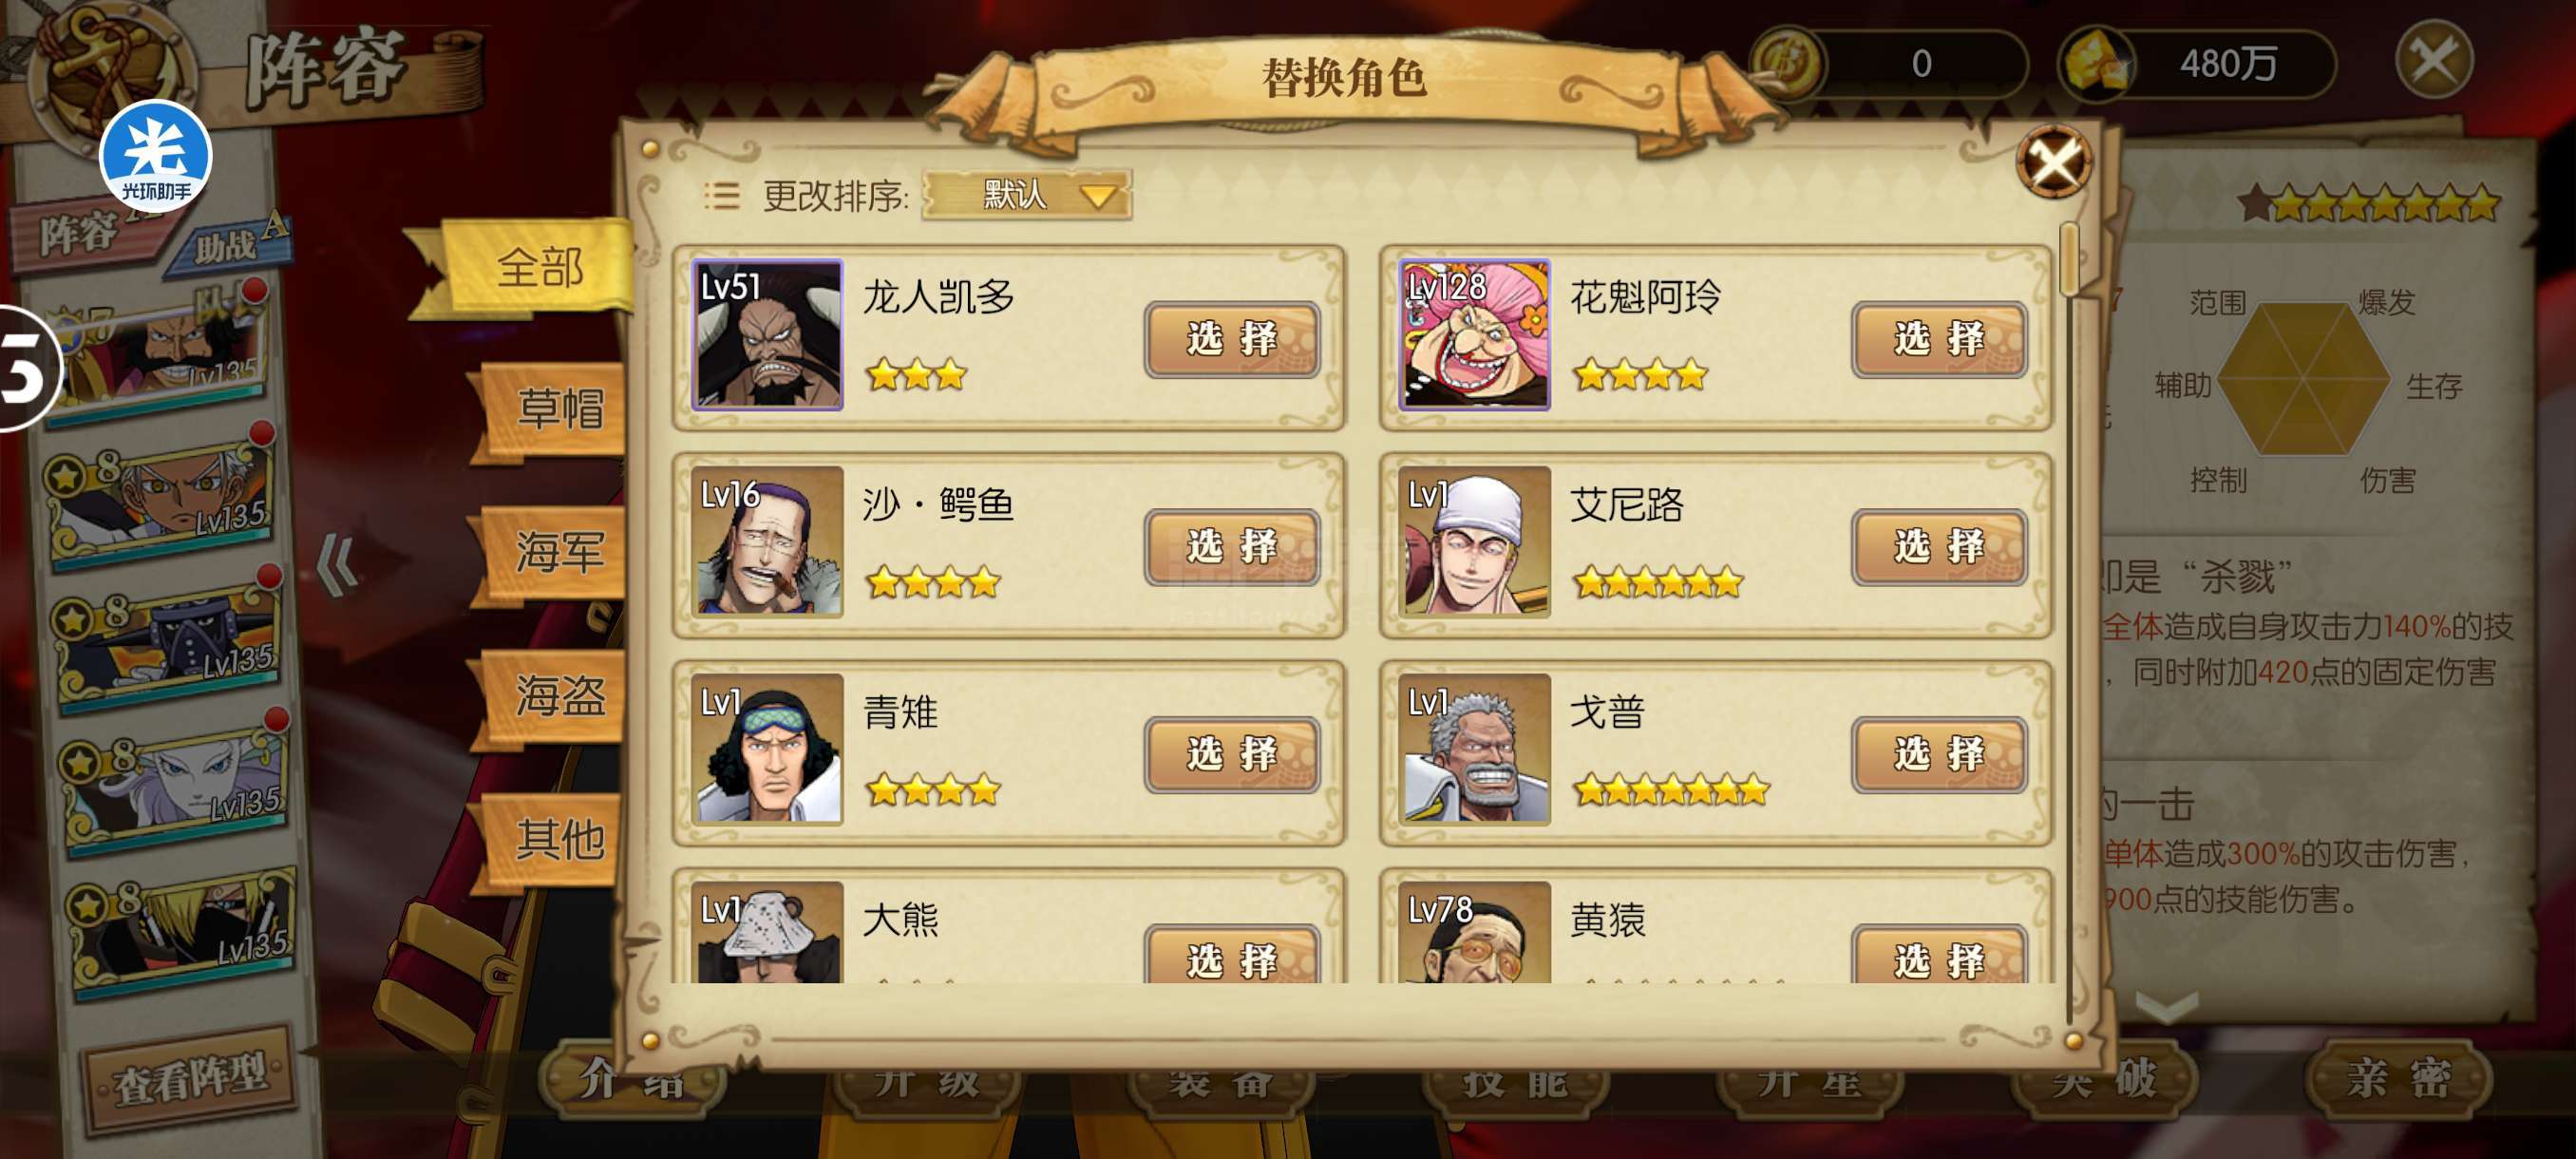Open the 光环助手 floating assistant icon

(x=155, y=157)
